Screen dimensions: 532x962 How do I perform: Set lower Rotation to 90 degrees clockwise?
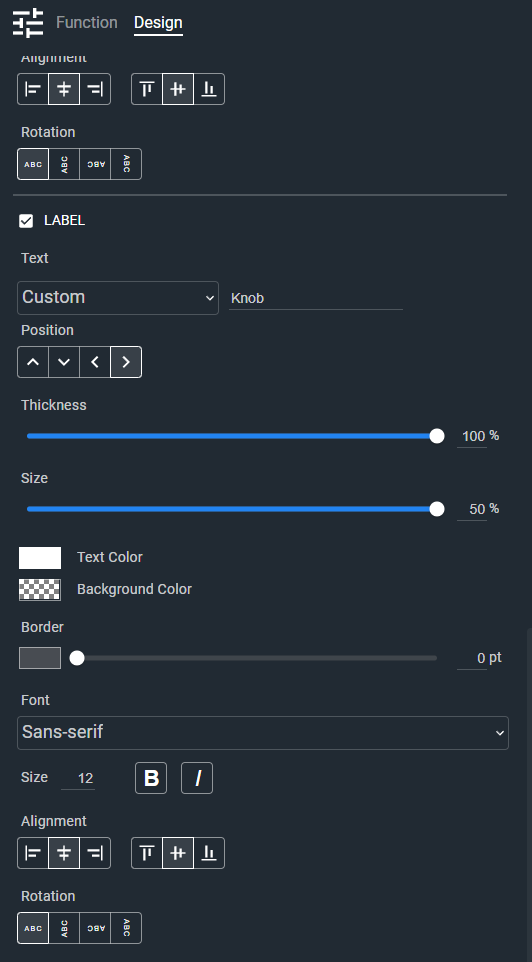point(64,928)
